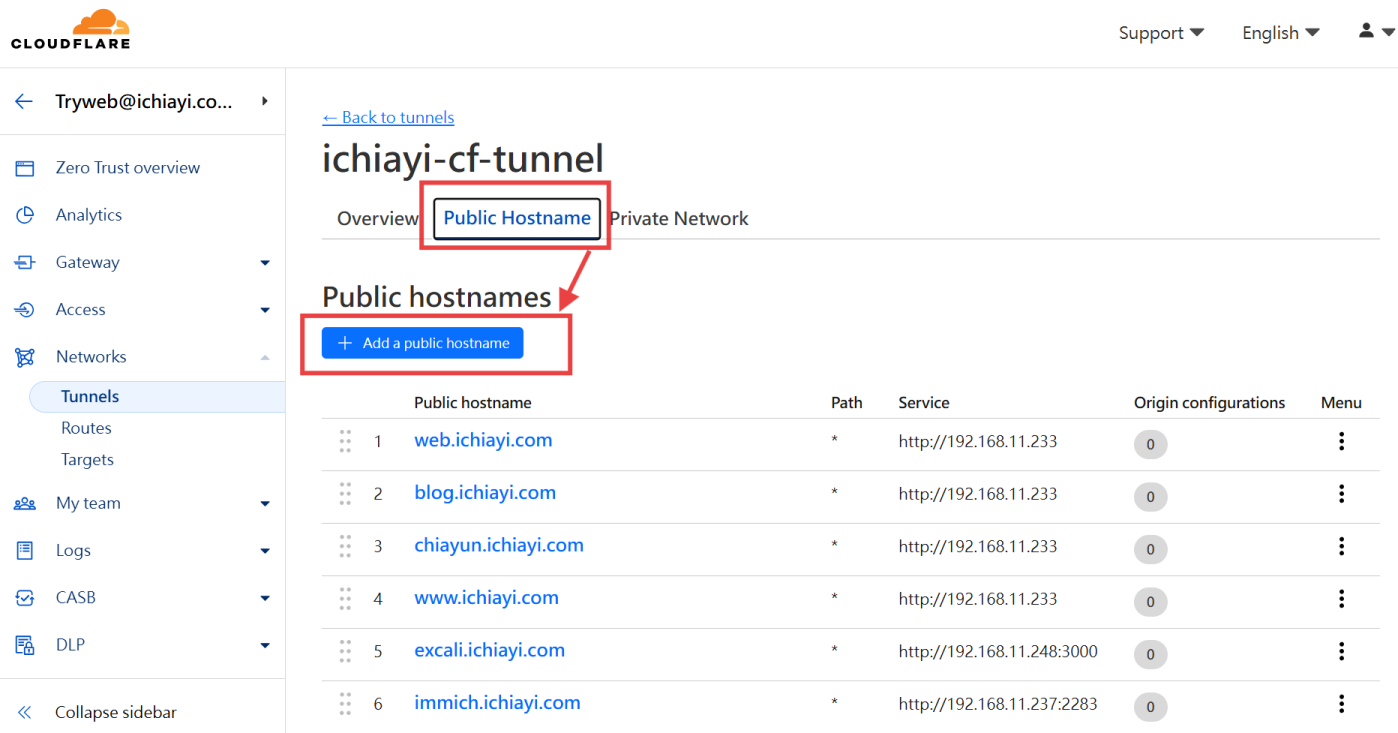
Task: Expand the Tryweb account switcher arrow
Action: tap(265, 101)
